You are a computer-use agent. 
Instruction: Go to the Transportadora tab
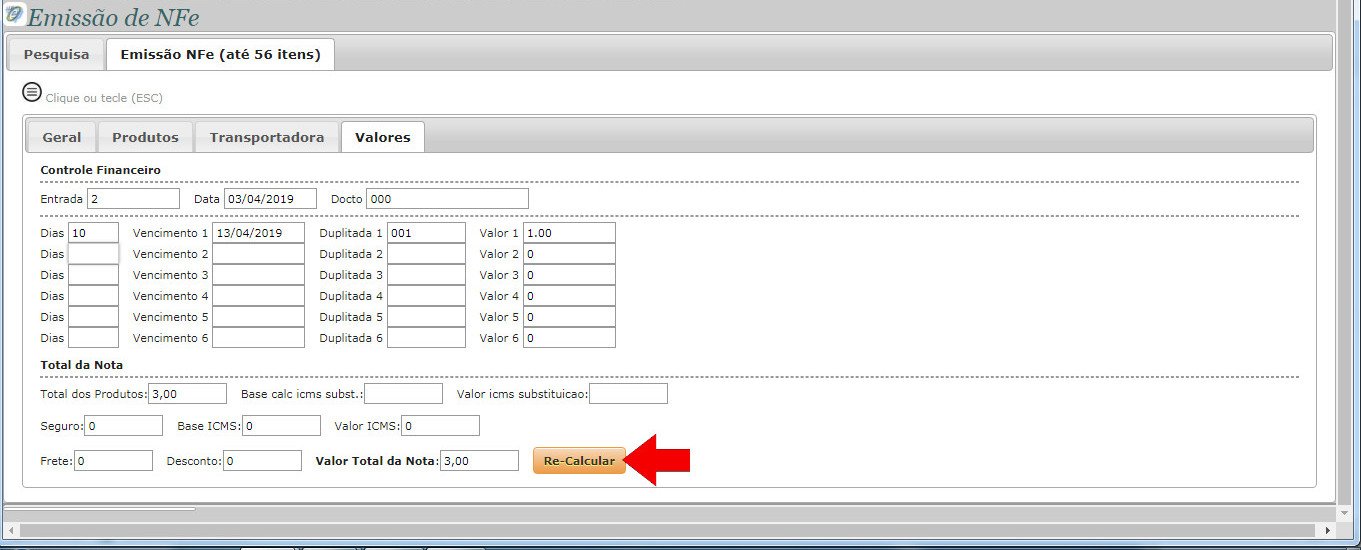(x=267, y=137)
